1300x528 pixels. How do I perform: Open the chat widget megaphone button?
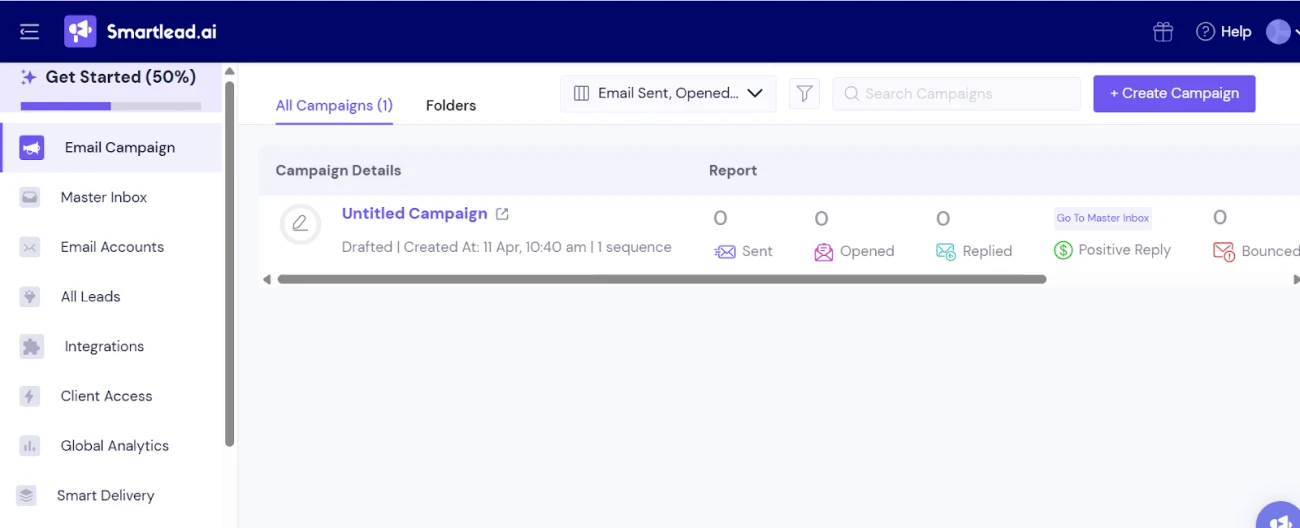1278,517
